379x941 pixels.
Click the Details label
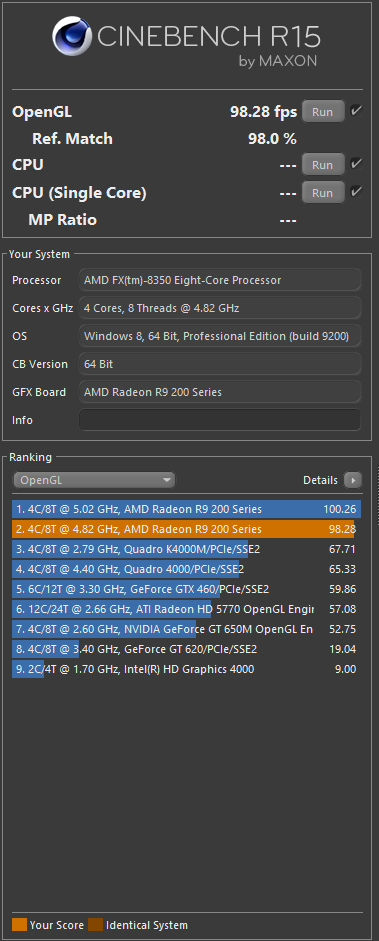[x=320, y=480]
